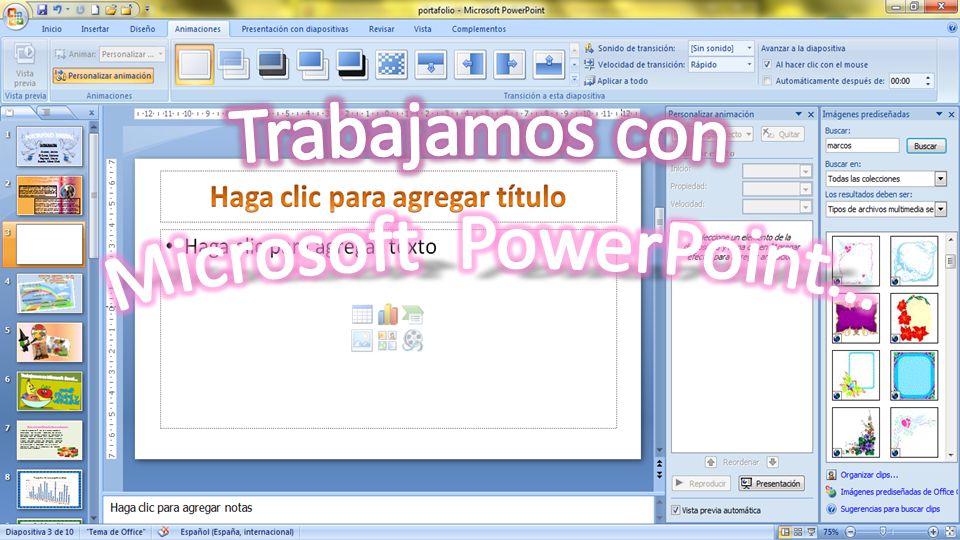Enable 'Automáticamente después de' checkbox
The width and height of the screenshot is (960, 540).
[x=767, y=81]
